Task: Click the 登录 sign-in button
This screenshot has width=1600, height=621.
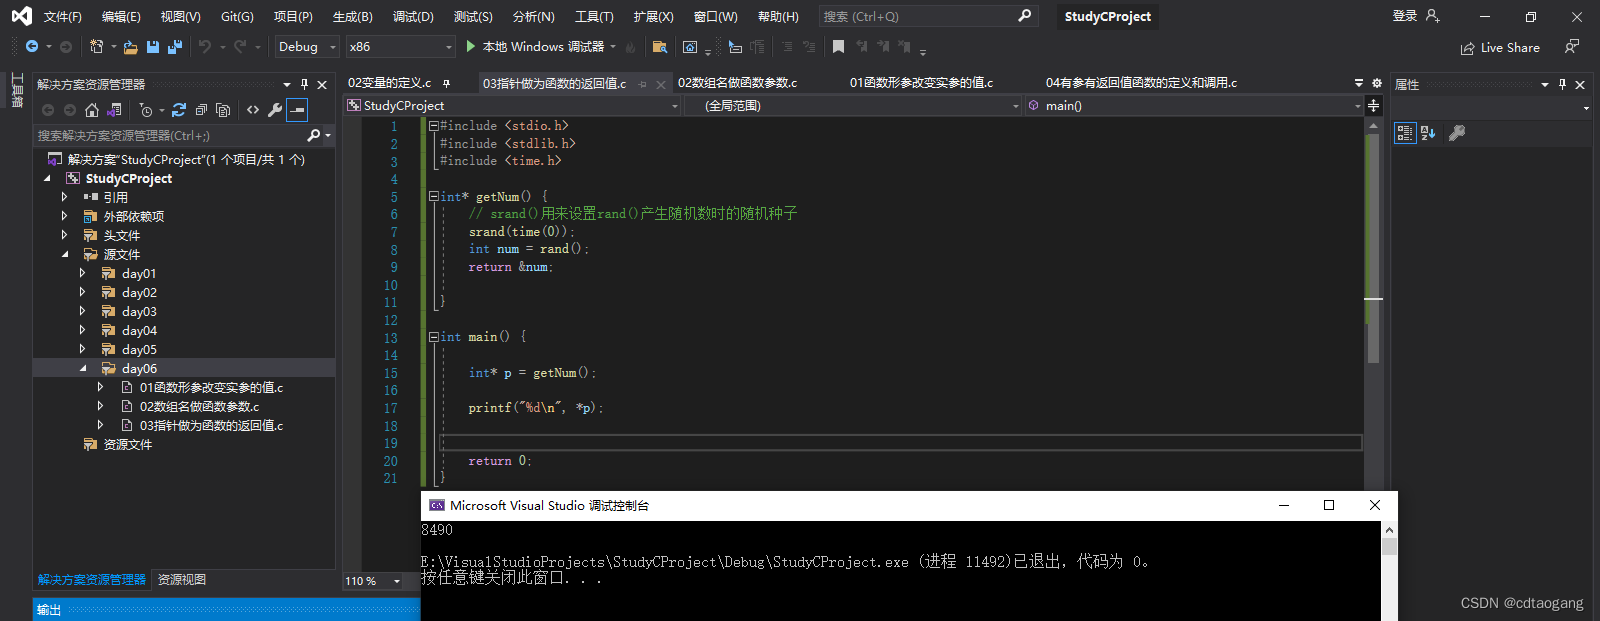Action: pyautogui.click(x=1415, y=16)
